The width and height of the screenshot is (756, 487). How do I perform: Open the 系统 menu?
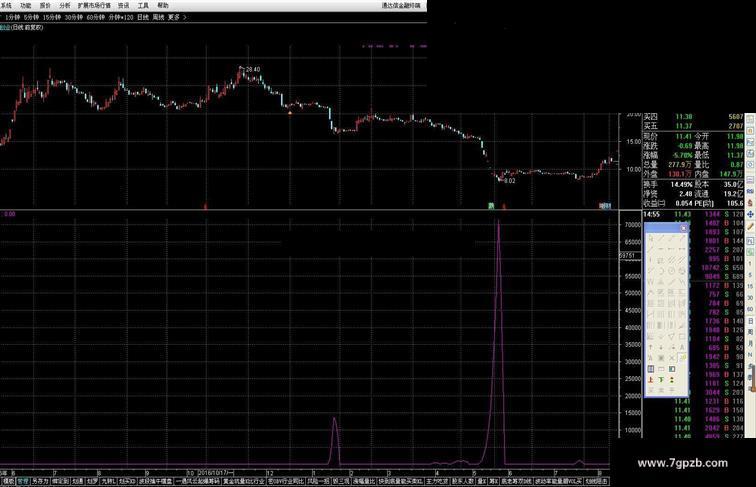click(6, 5)
